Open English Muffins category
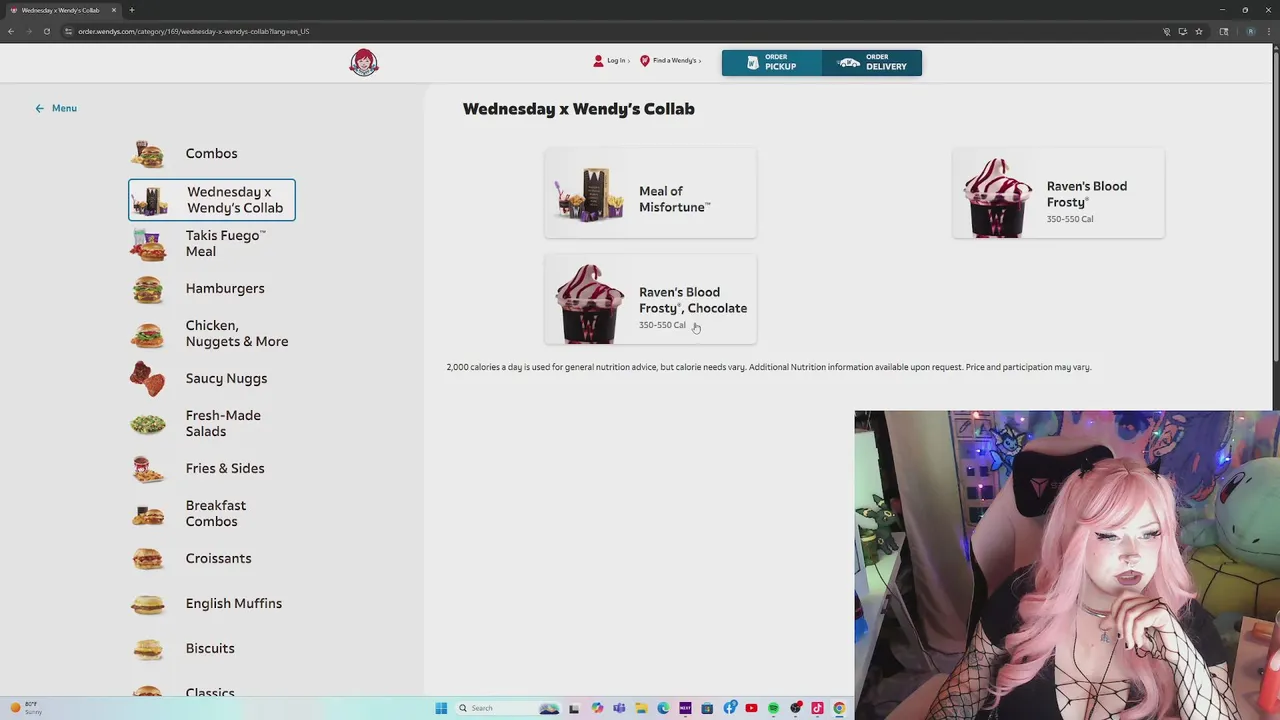Viewport: 1280px width, 720px height. 212,604
